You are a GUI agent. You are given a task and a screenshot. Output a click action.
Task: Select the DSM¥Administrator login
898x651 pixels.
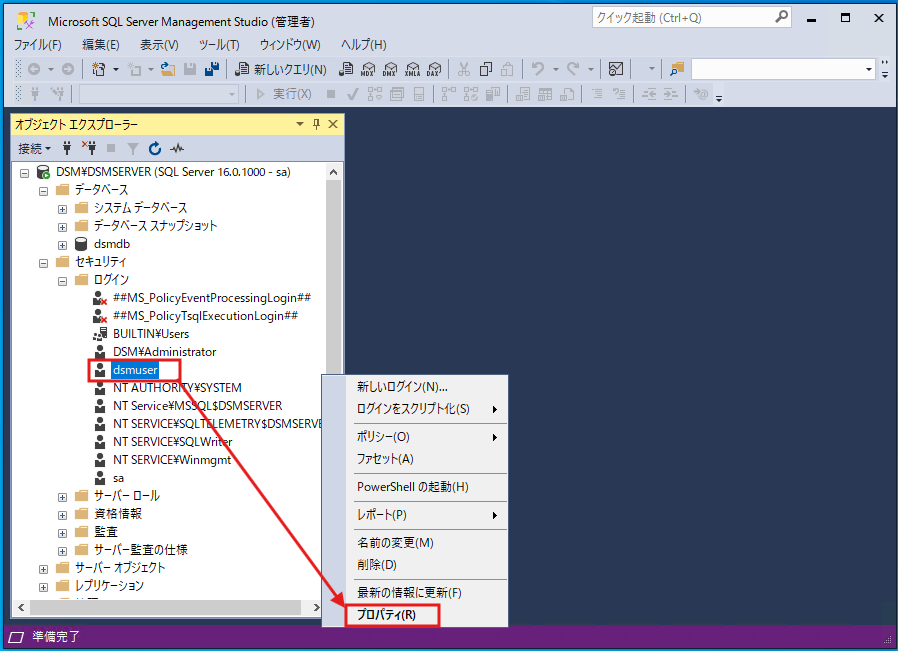point(164,352)
